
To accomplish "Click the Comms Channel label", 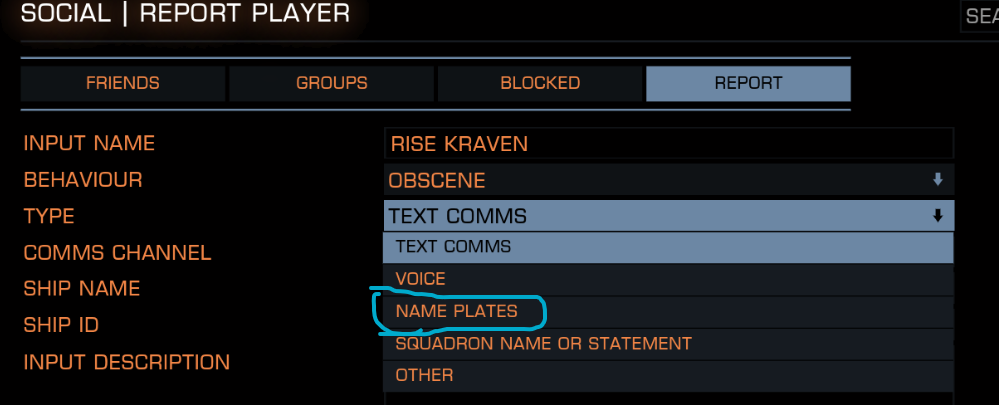I will pos(117,253).
